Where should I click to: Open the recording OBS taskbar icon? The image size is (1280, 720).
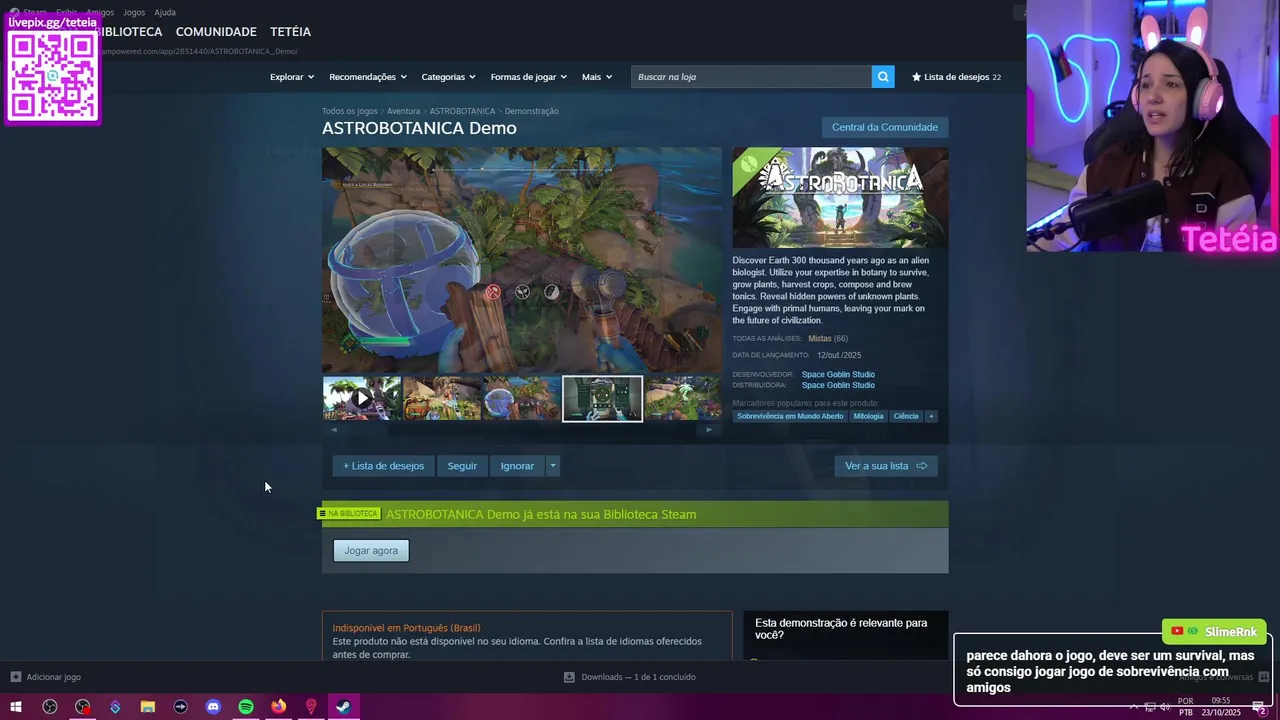[x=82, y=707]
